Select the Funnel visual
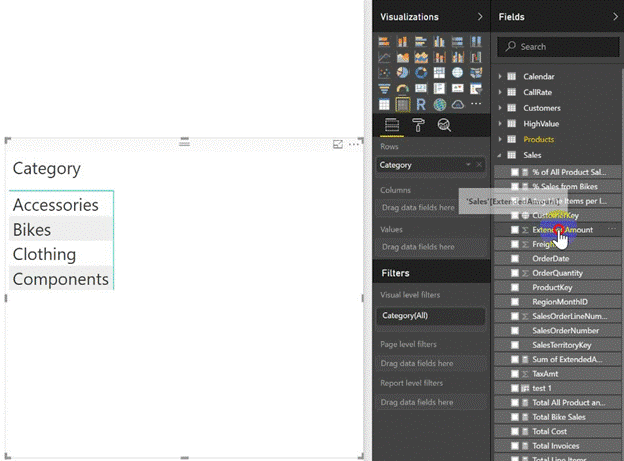624x461 pixels. point(384,88)
